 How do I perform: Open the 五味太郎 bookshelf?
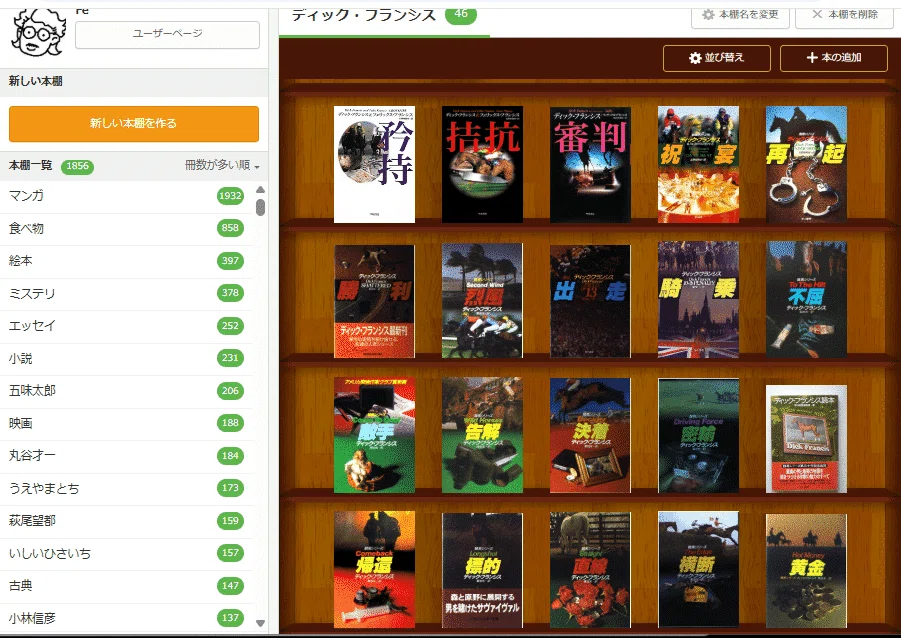pyautogui.click(x=126, y=391)
